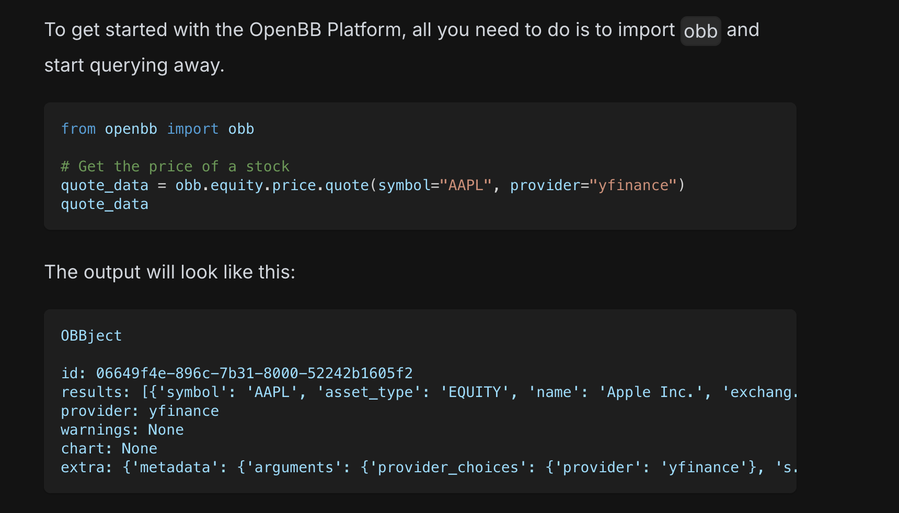899x513 pixels.
Task: Click the 'provider: yfinance' output line
Action: pyautogui.click(x=140, y=411)
